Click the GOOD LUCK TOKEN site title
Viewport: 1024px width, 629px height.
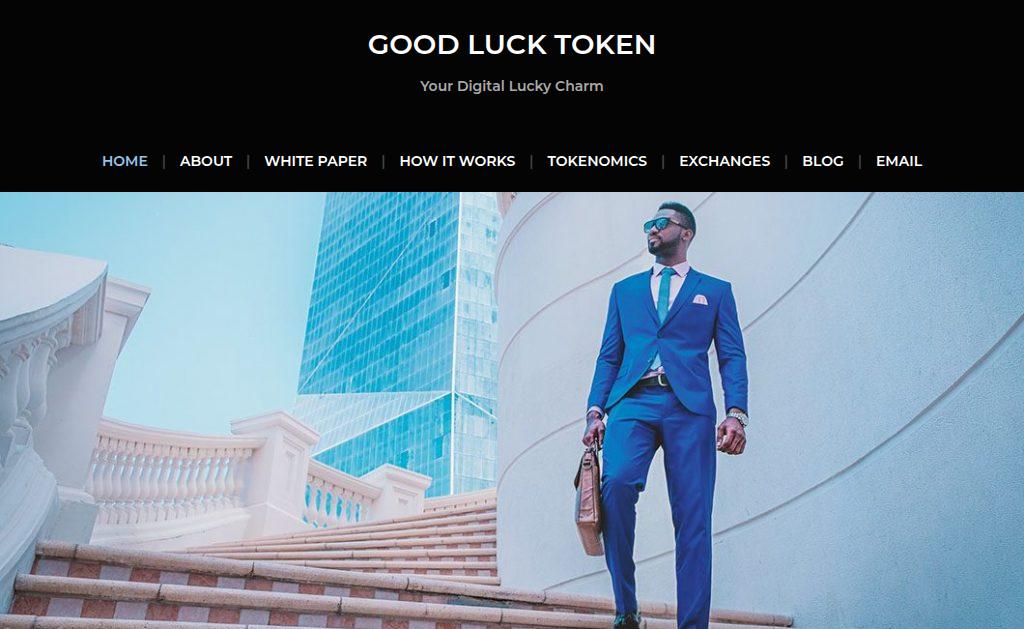(511, 44)
